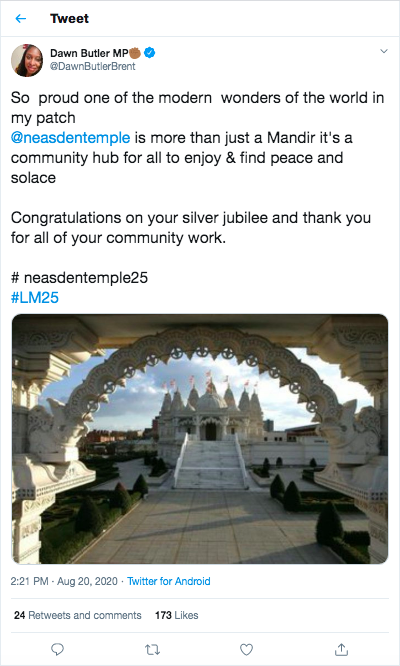View the 24 Retweets and comments
This screenshot has height=666, width=400.
click(x=78, y=615)
